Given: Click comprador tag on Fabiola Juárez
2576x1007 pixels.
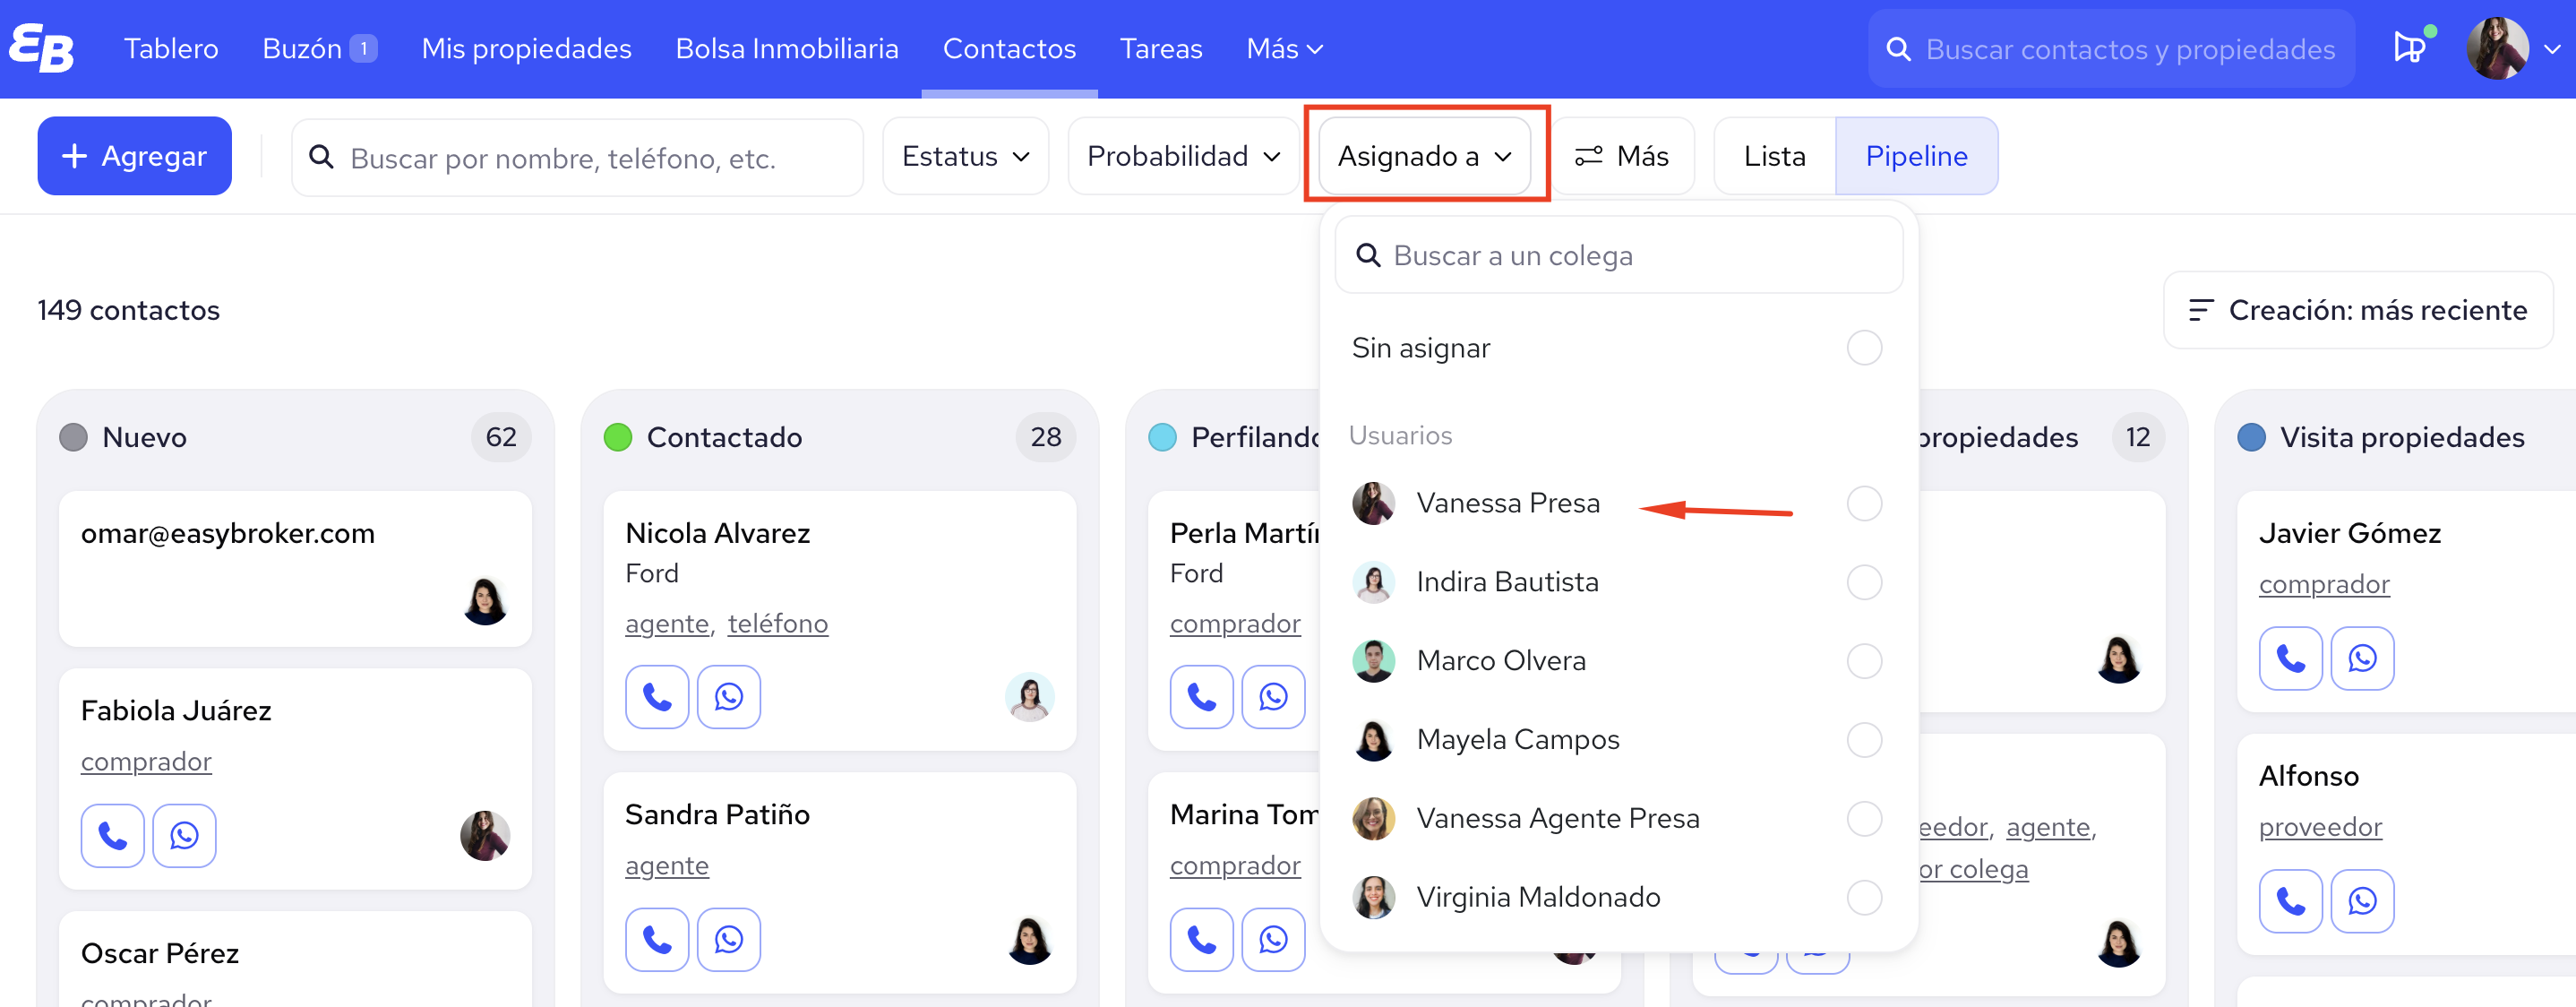Looking at the screenshot, I should [146, 762].
